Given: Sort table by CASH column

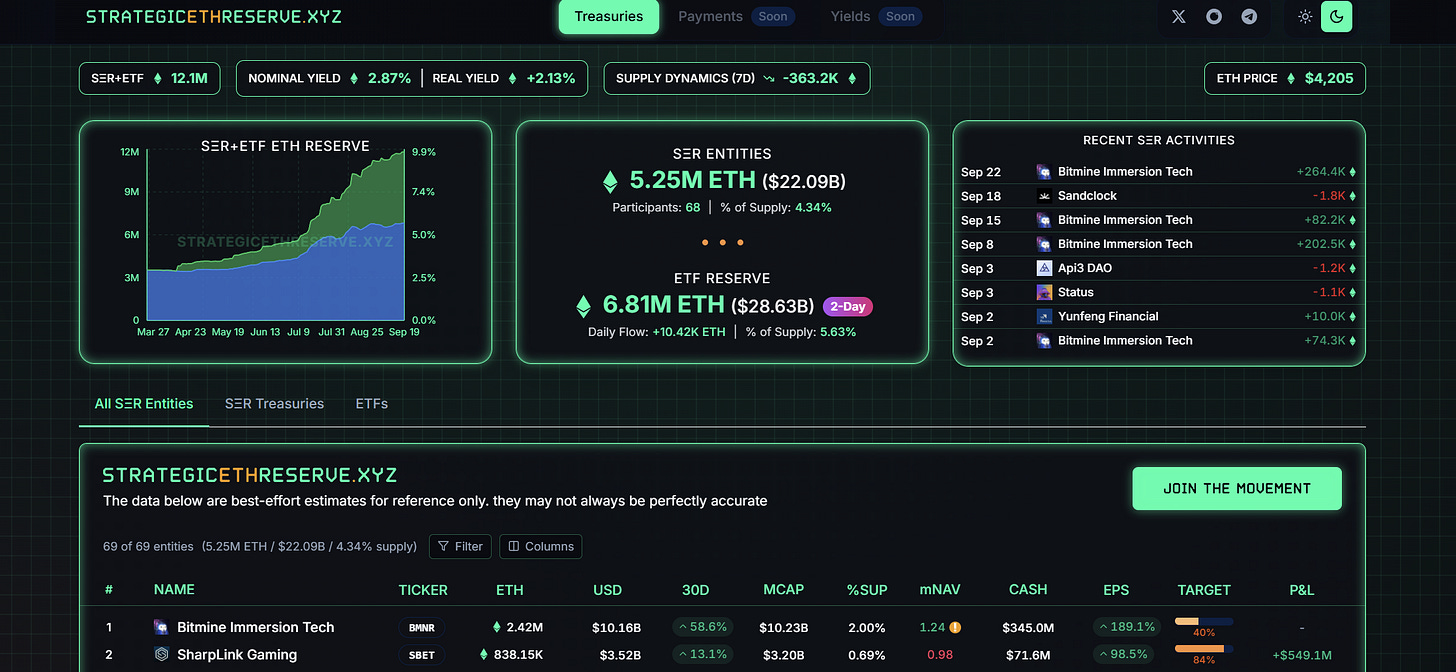Looking at the screenshot, I should pyautogui.click(x=1028, y=589).
